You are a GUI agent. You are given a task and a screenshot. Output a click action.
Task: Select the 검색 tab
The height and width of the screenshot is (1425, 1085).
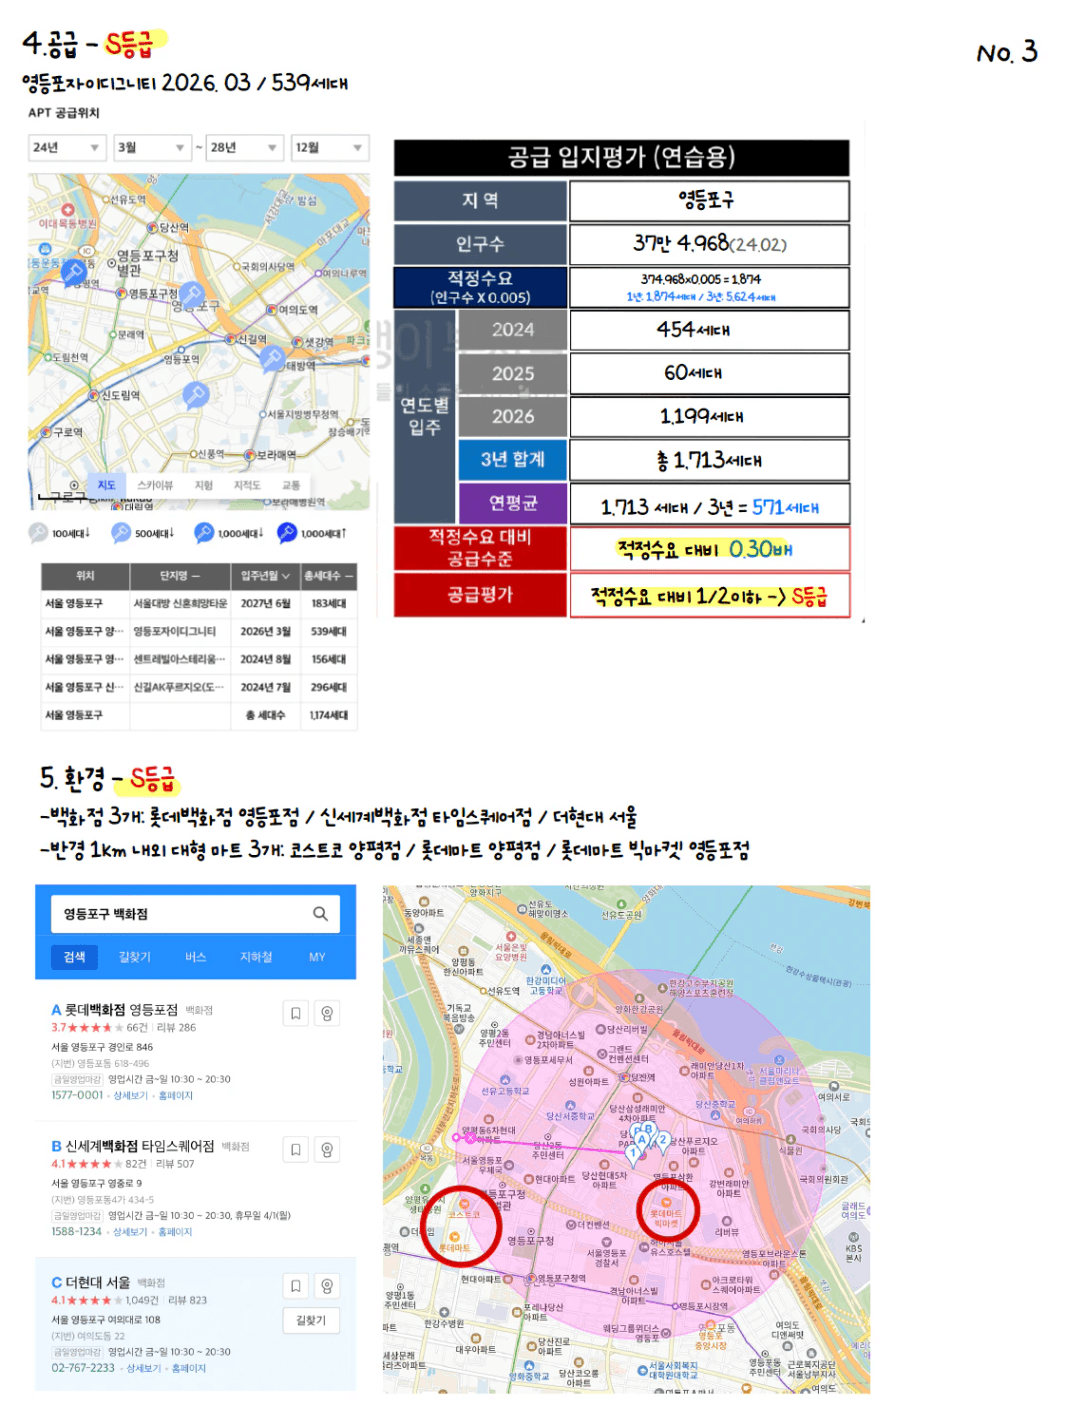[75, 957]
